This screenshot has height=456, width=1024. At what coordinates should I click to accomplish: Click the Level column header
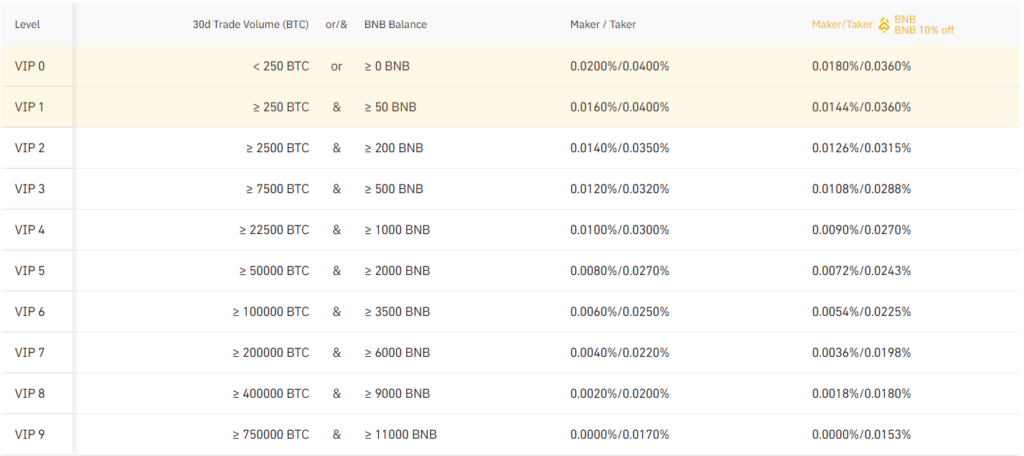coord(27,24)
